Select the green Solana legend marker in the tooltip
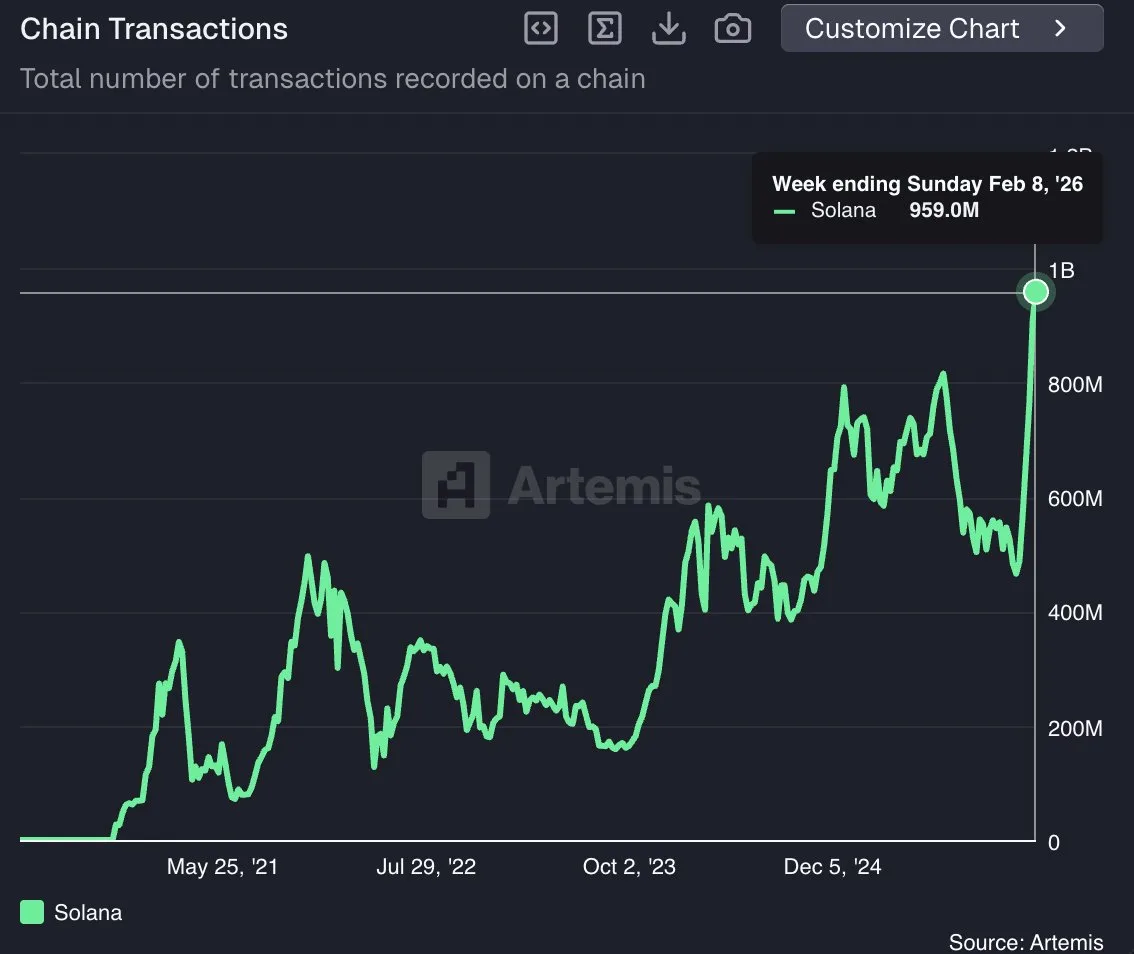The height and width of the screenshot is (954, 1134). tap(784, 211)
